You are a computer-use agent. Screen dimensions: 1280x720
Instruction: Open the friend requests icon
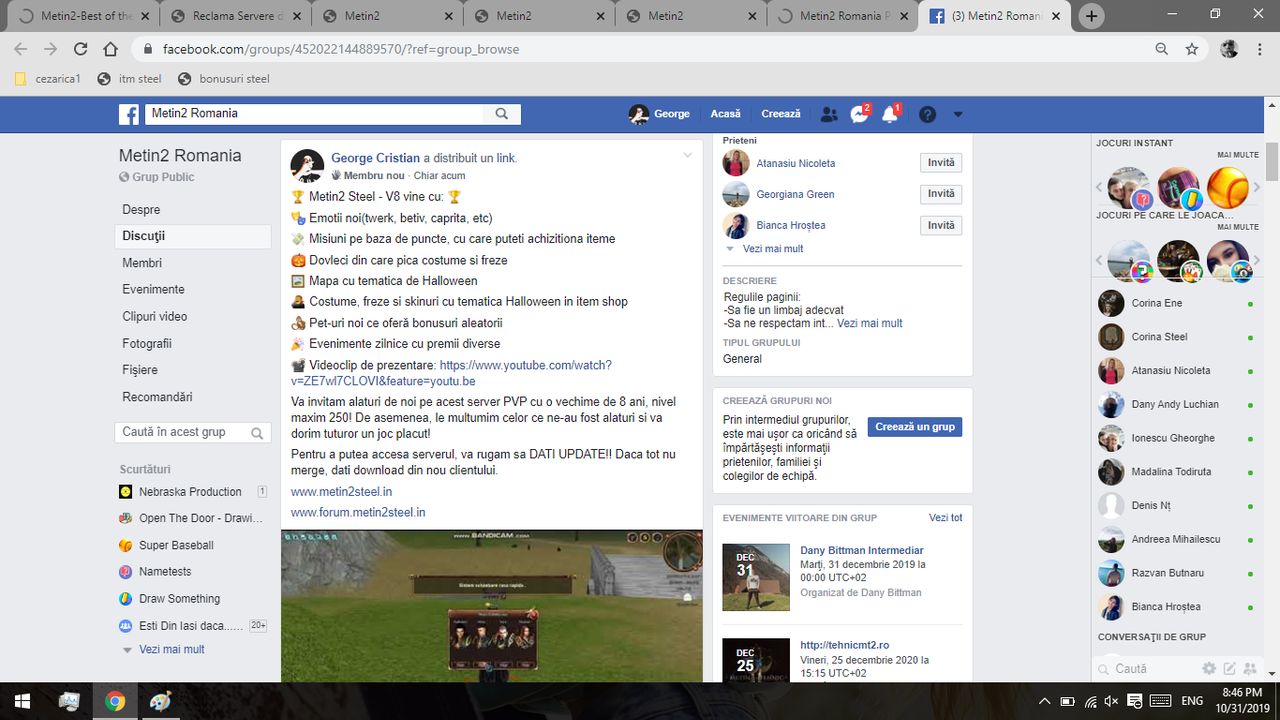(828, 114)
